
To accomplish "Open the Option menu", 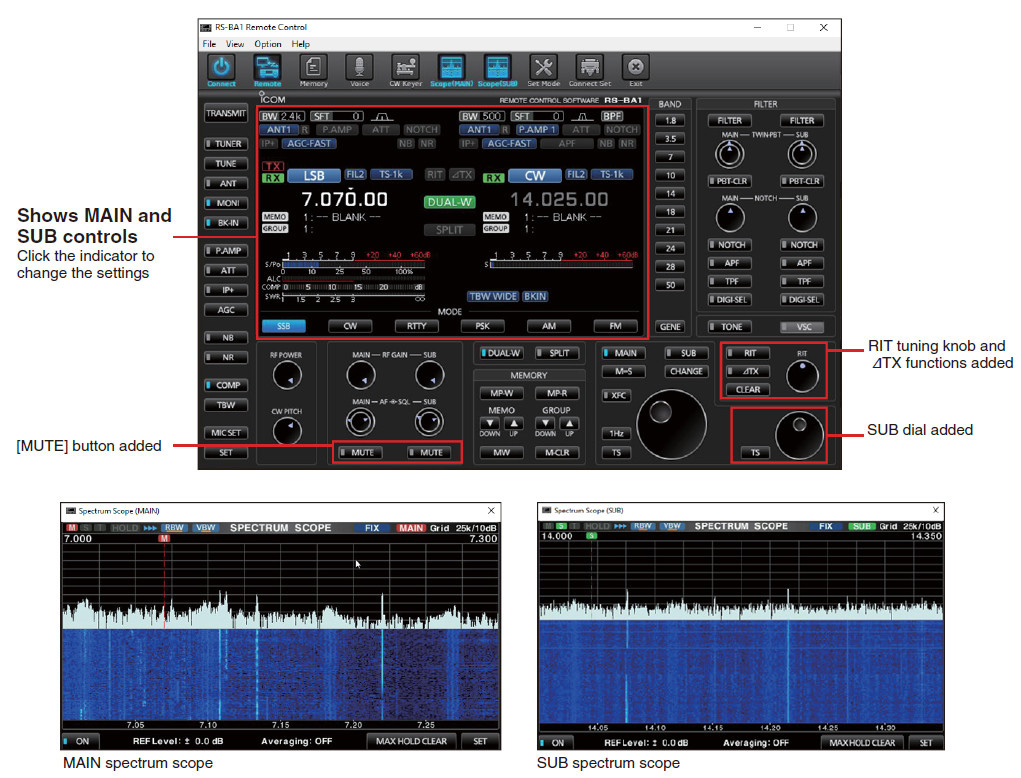I will click(268, 44).
